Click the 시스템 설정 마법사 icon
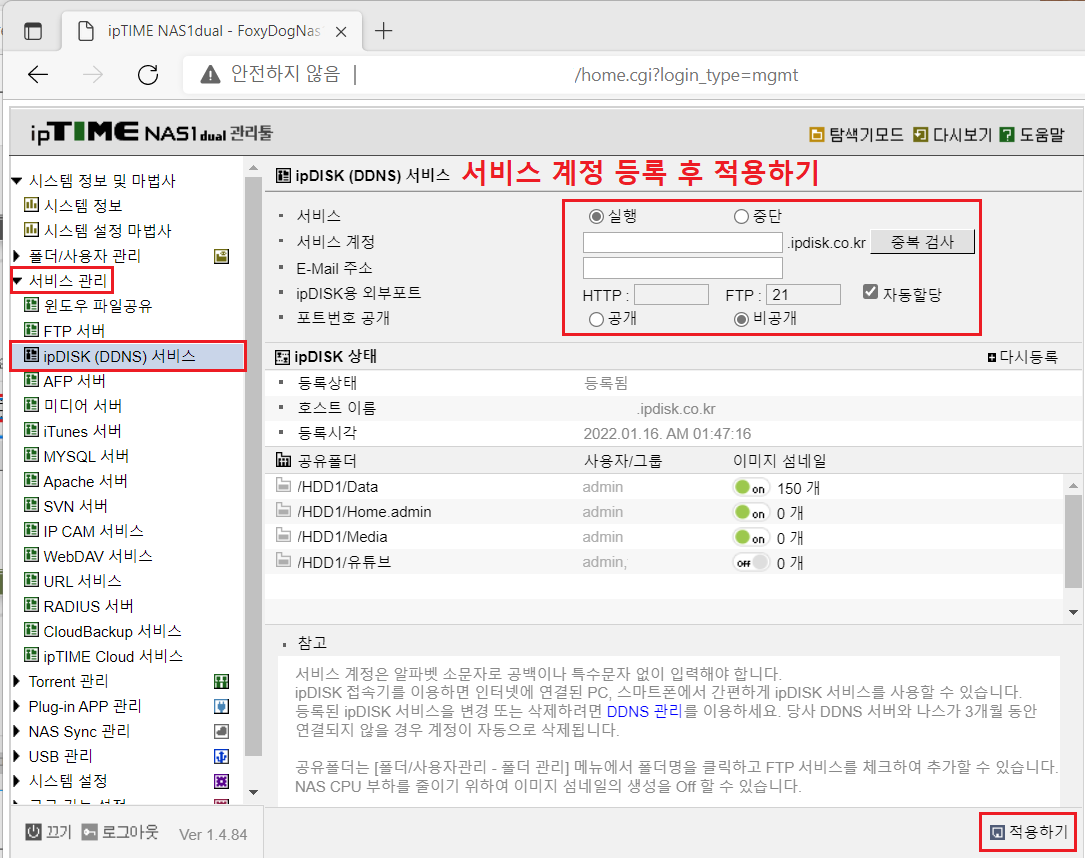1085x858 pixels. click(31, 230)
